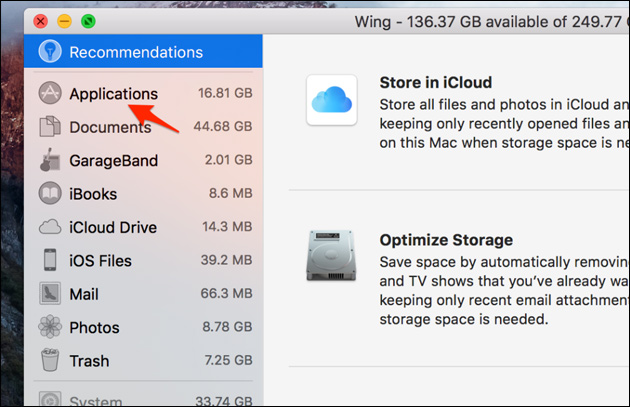The image size is (630, 407).
Task: Click the 7.25 GB Trash size
Action: [228, 360]
